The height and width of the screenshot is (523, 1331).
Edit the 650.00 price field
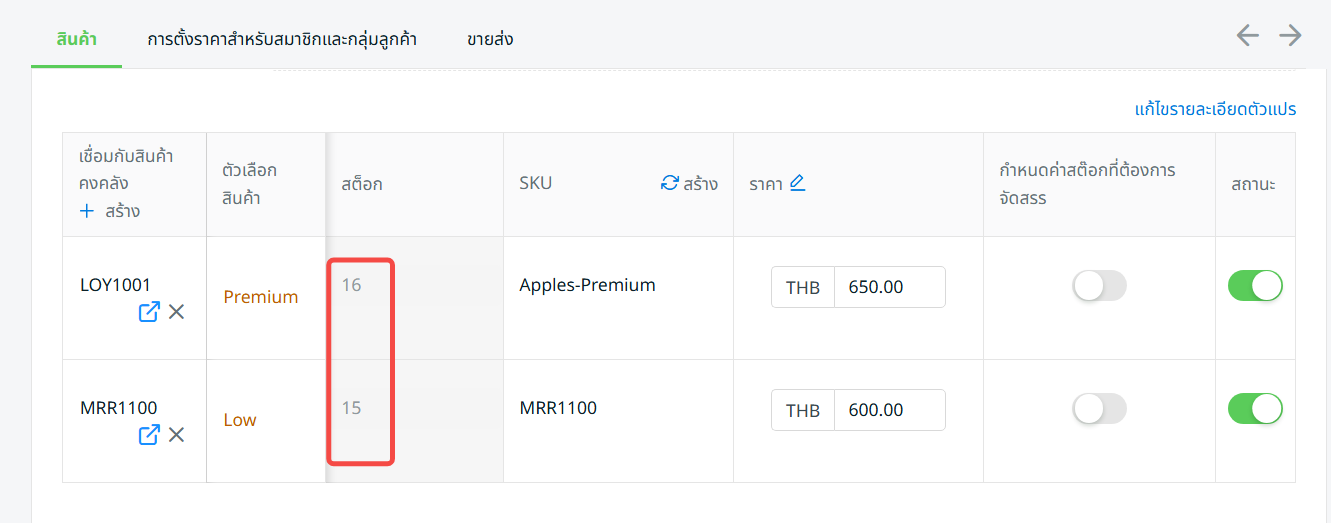pos(890,287)
